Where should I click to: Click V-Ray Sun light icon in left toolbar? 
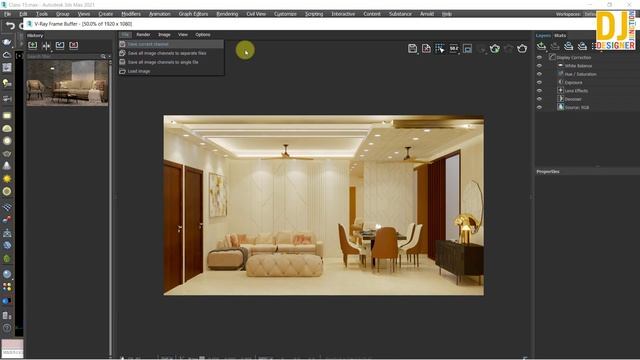point(7,179)
